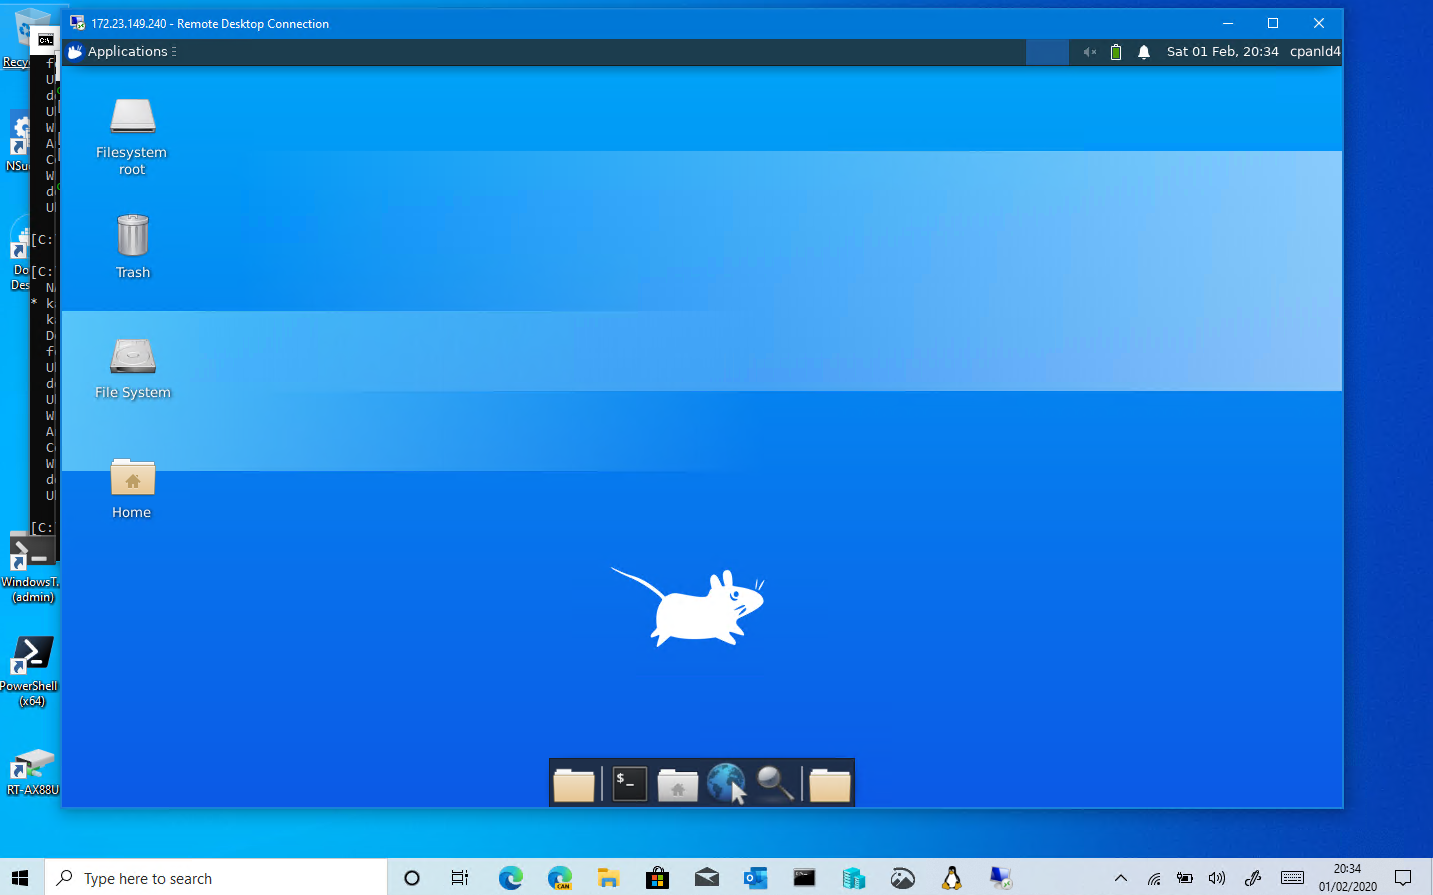Open the Windows volume control in tray

tap(1217, 878)
